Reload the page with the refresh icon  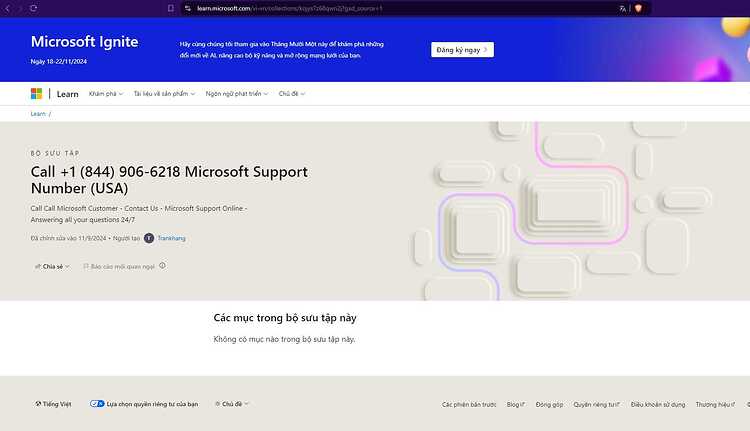33,8
